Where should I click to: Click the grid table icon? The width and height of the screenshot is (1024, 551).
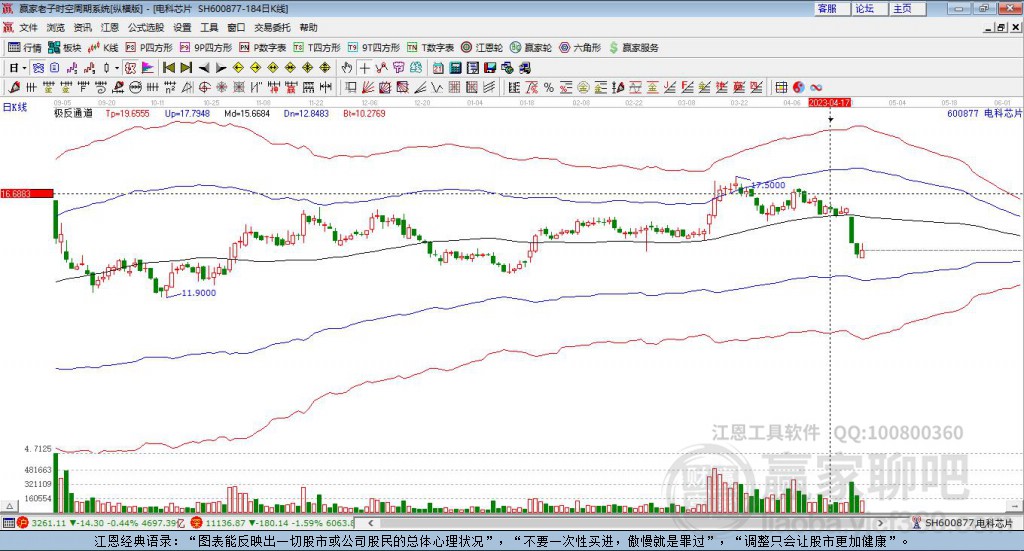[x=781, y=87]
